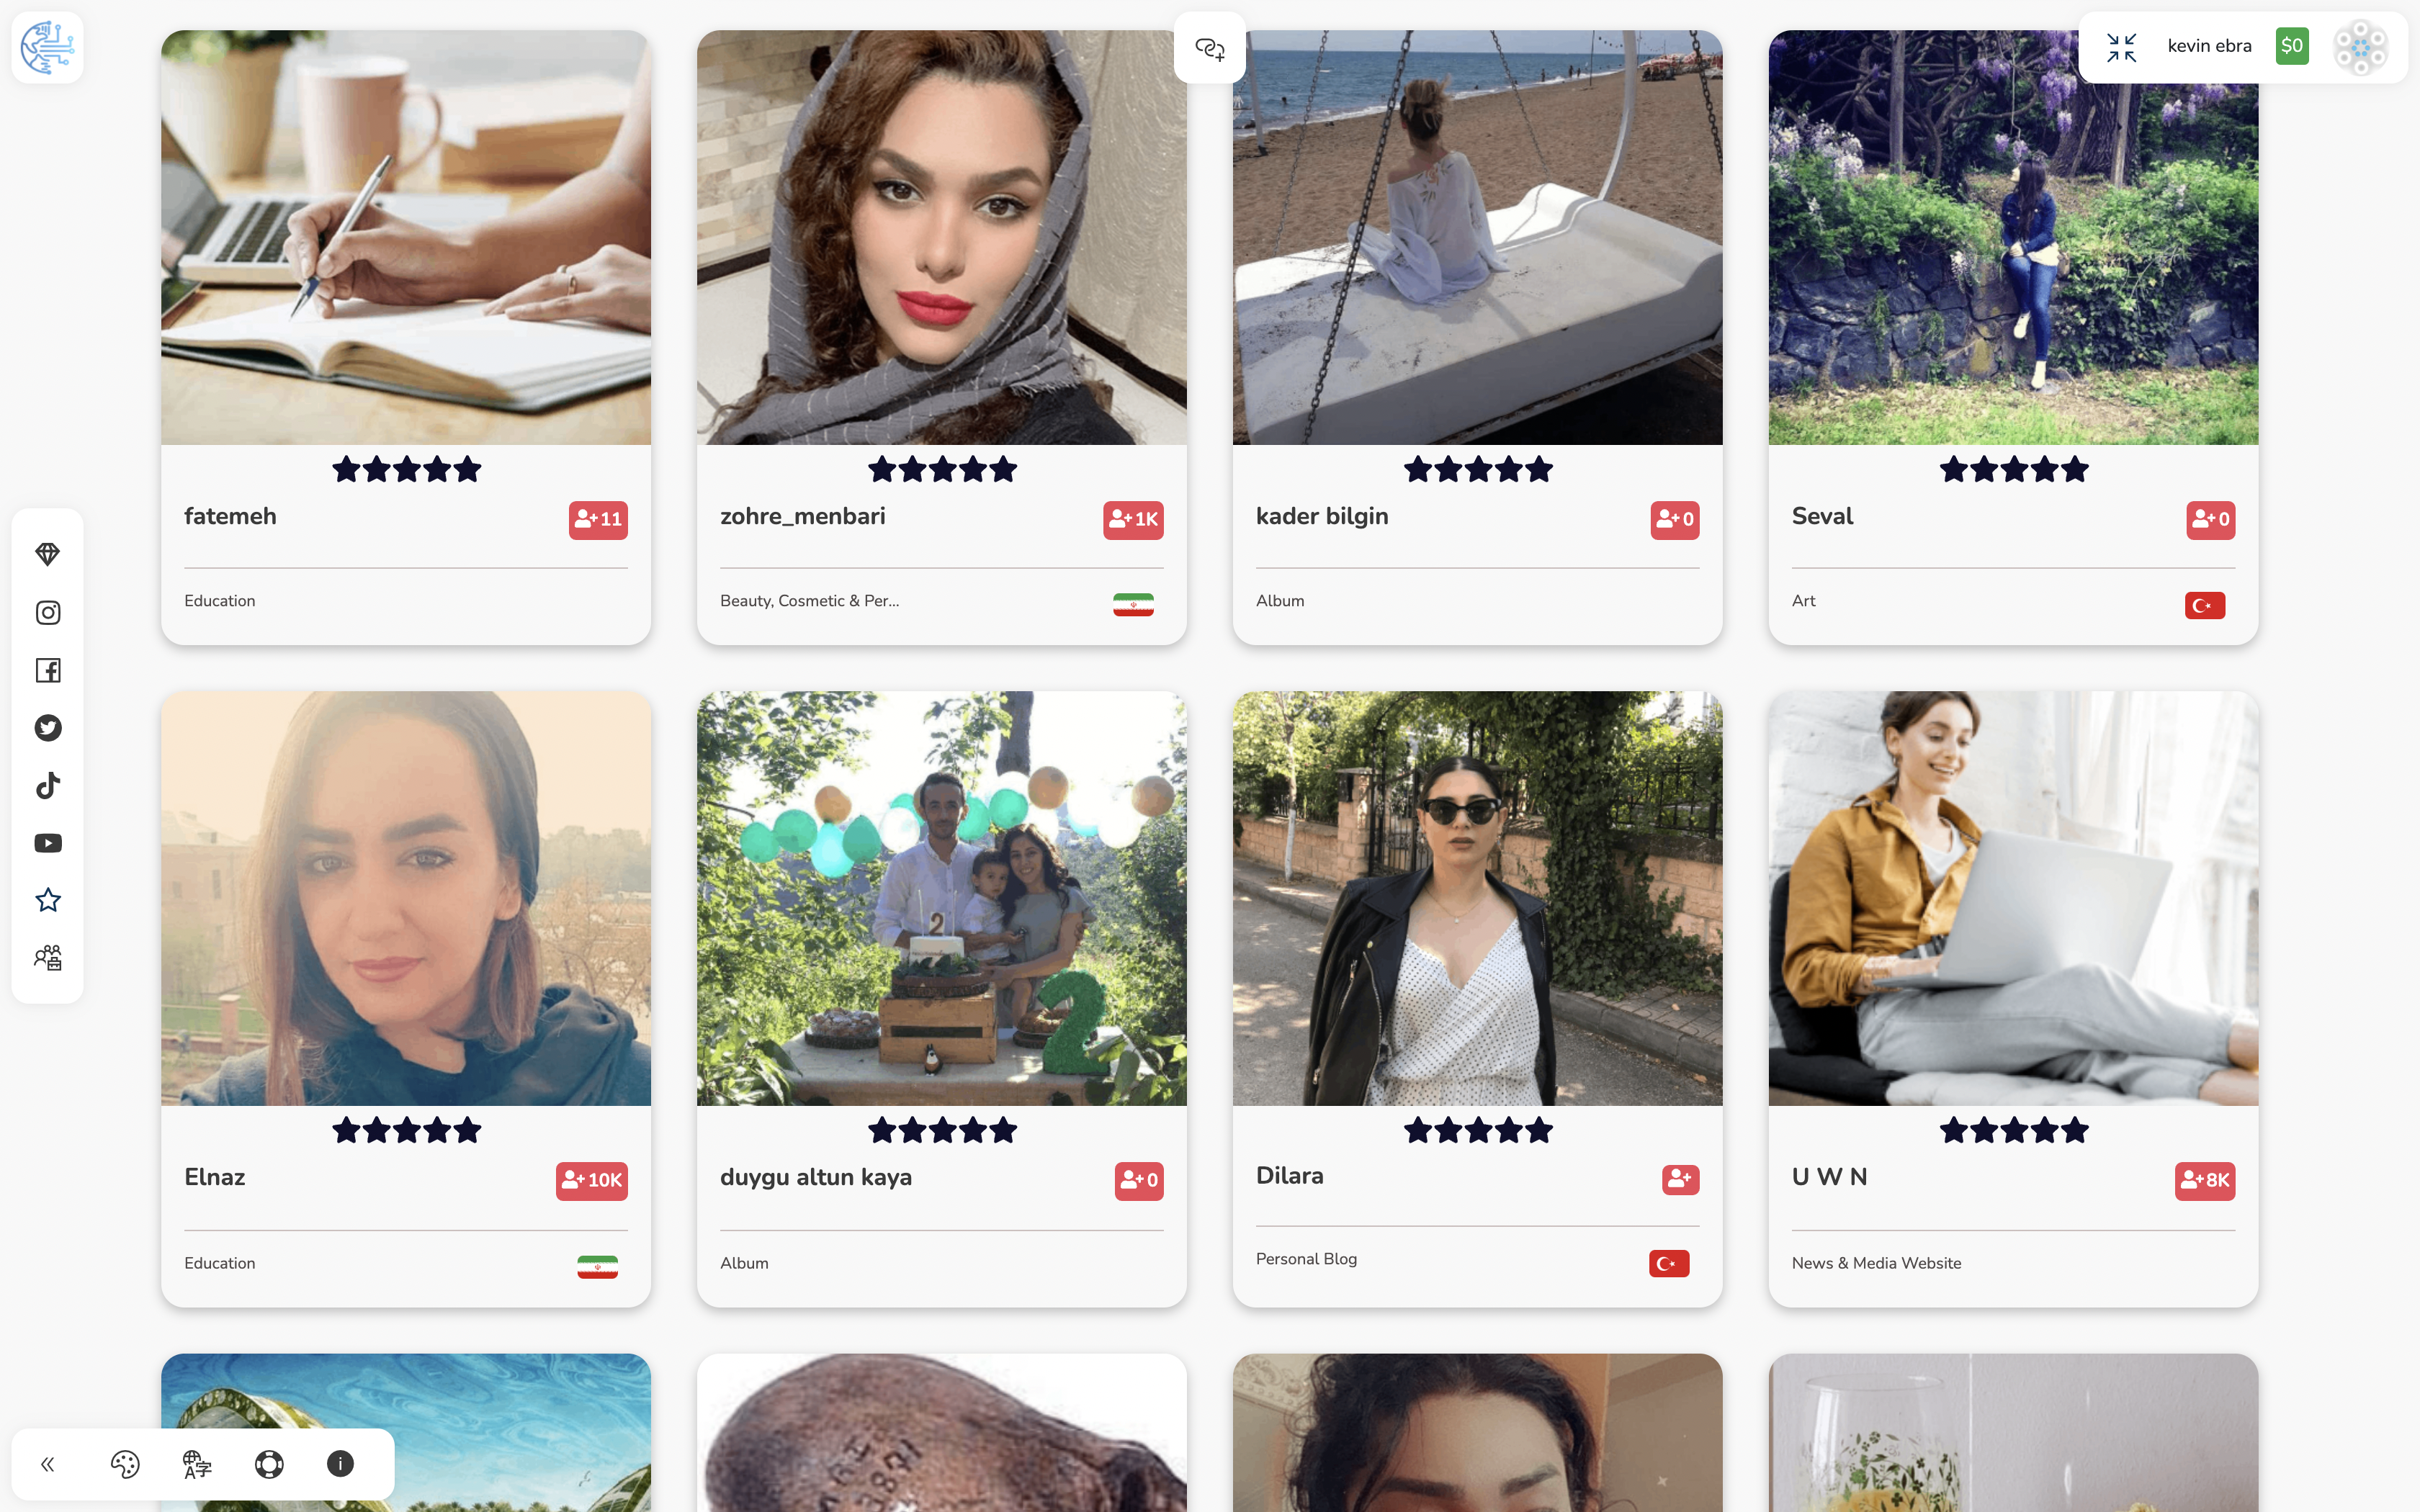This screenshot has height=1512, width=2420.
Task: Click 'News & Media Website' category text
Action: (1876, 1263)
